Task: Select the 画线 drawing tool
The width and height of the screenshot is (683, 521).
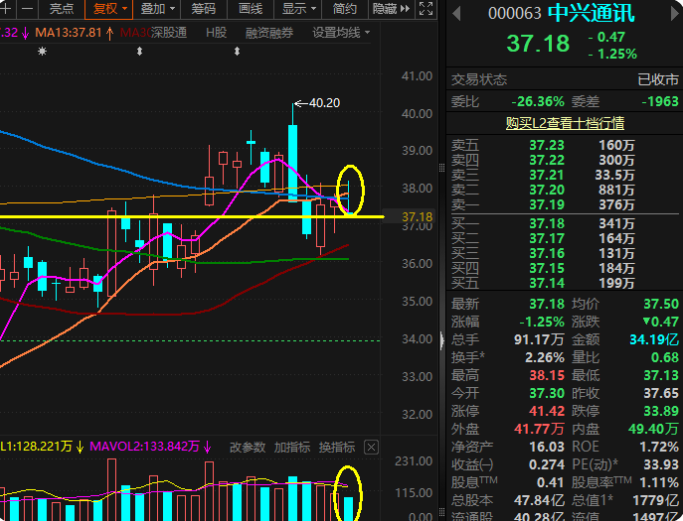Action: [x=250, y=9]
